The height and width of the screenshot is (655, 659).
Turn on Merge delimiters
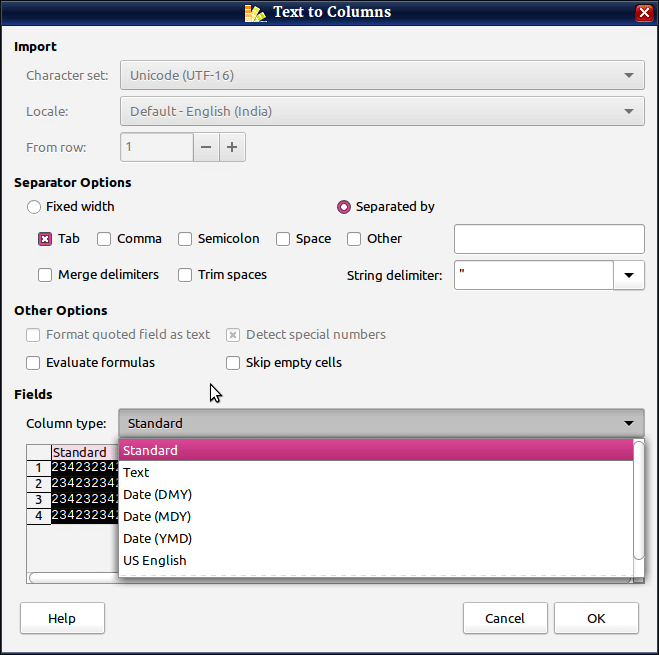pyautogui.click(x=45, y=275)
